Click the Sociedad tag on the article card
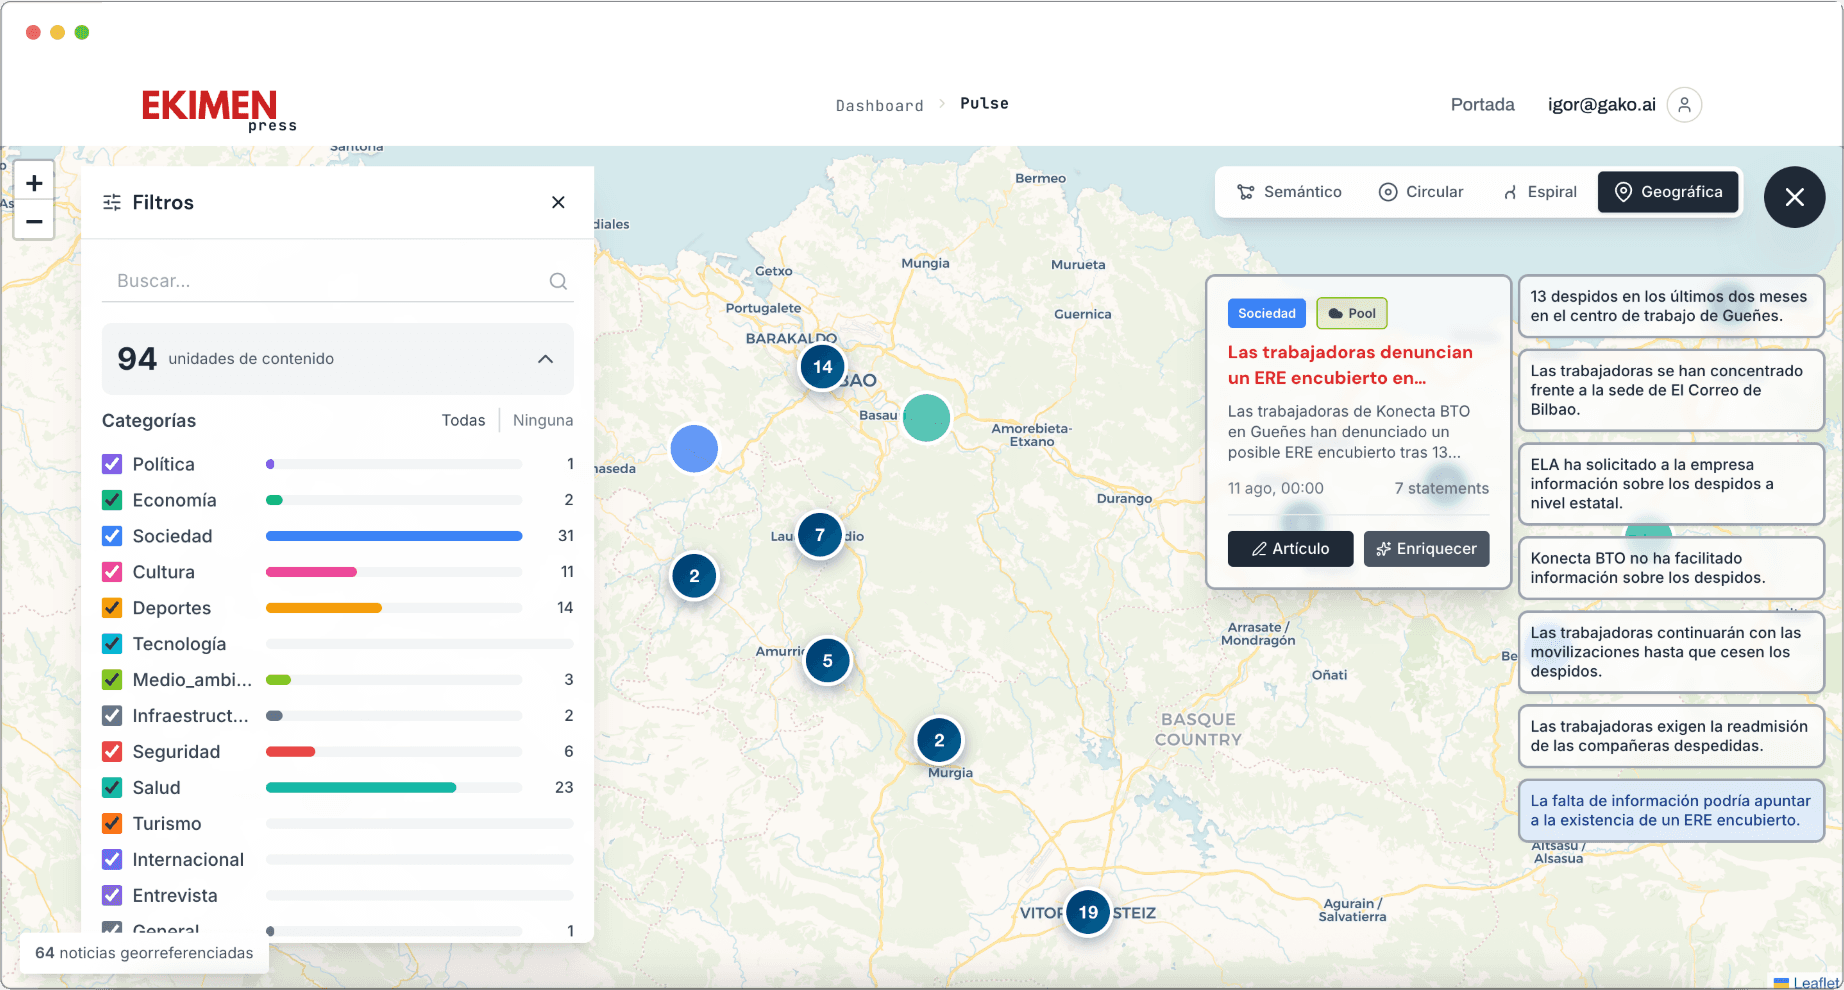This screenshot has width=1844, height=990. 1266,313
